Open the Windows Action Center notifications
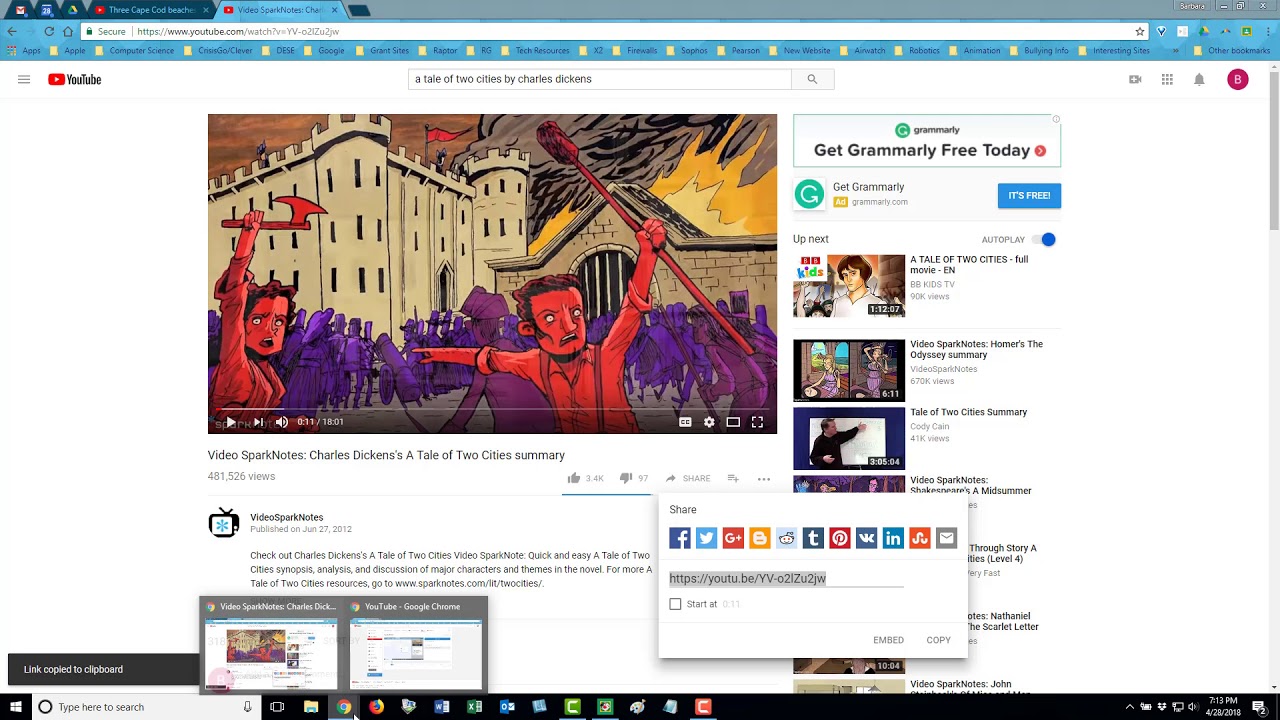This screenshot has width=1280, height=720. tap(1260, 707)
